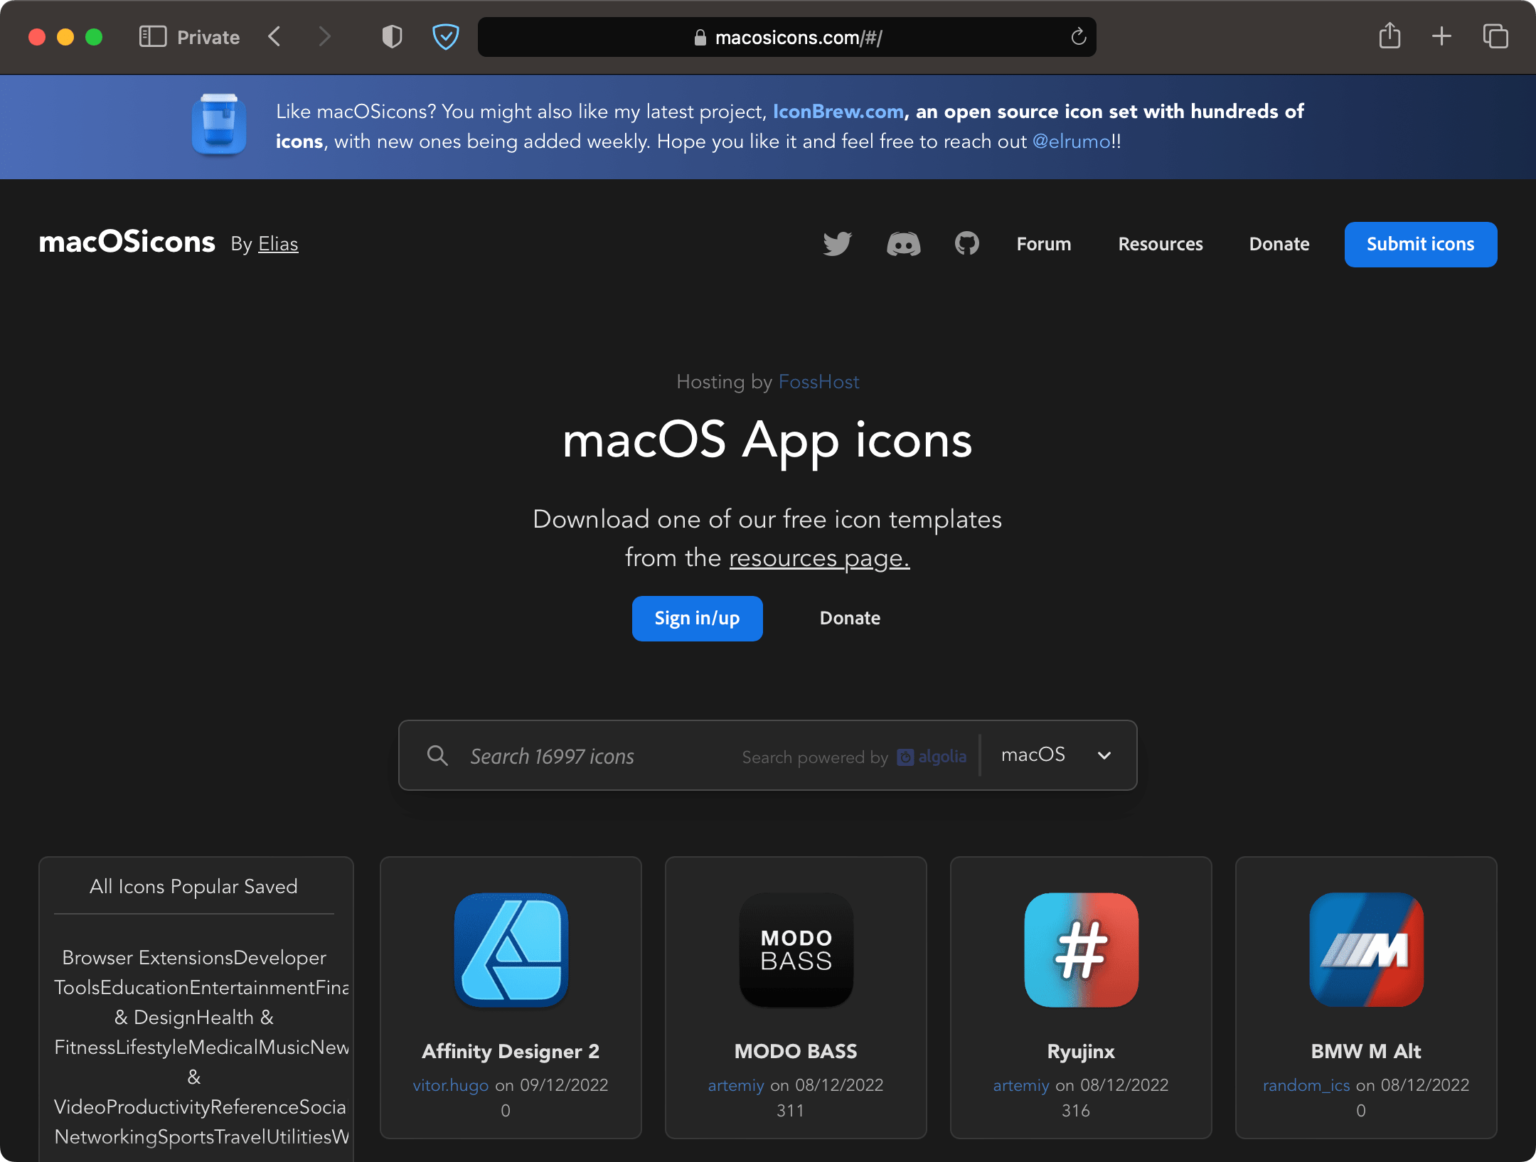This screenshot has height=1162, width=1536.
Task: Select the Affinity Designer 2 icon
Action: click(x=511, y=950)
